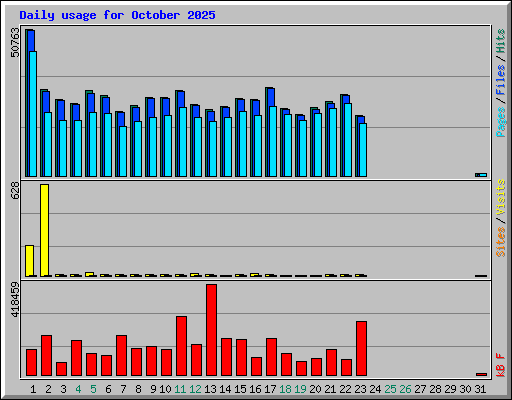Click the tallest red KB bar for day 13

click(x=211, y=330)
